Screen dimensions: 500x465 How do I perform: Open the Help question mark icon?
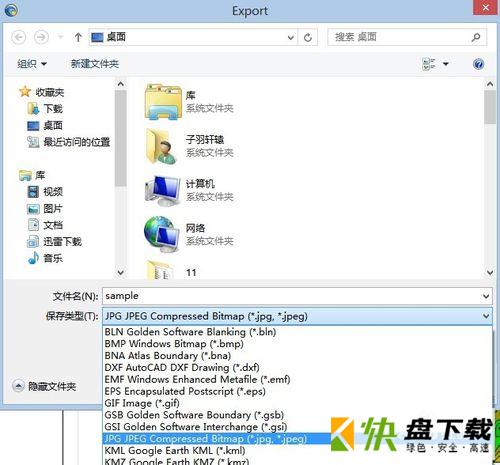[478, 64]
